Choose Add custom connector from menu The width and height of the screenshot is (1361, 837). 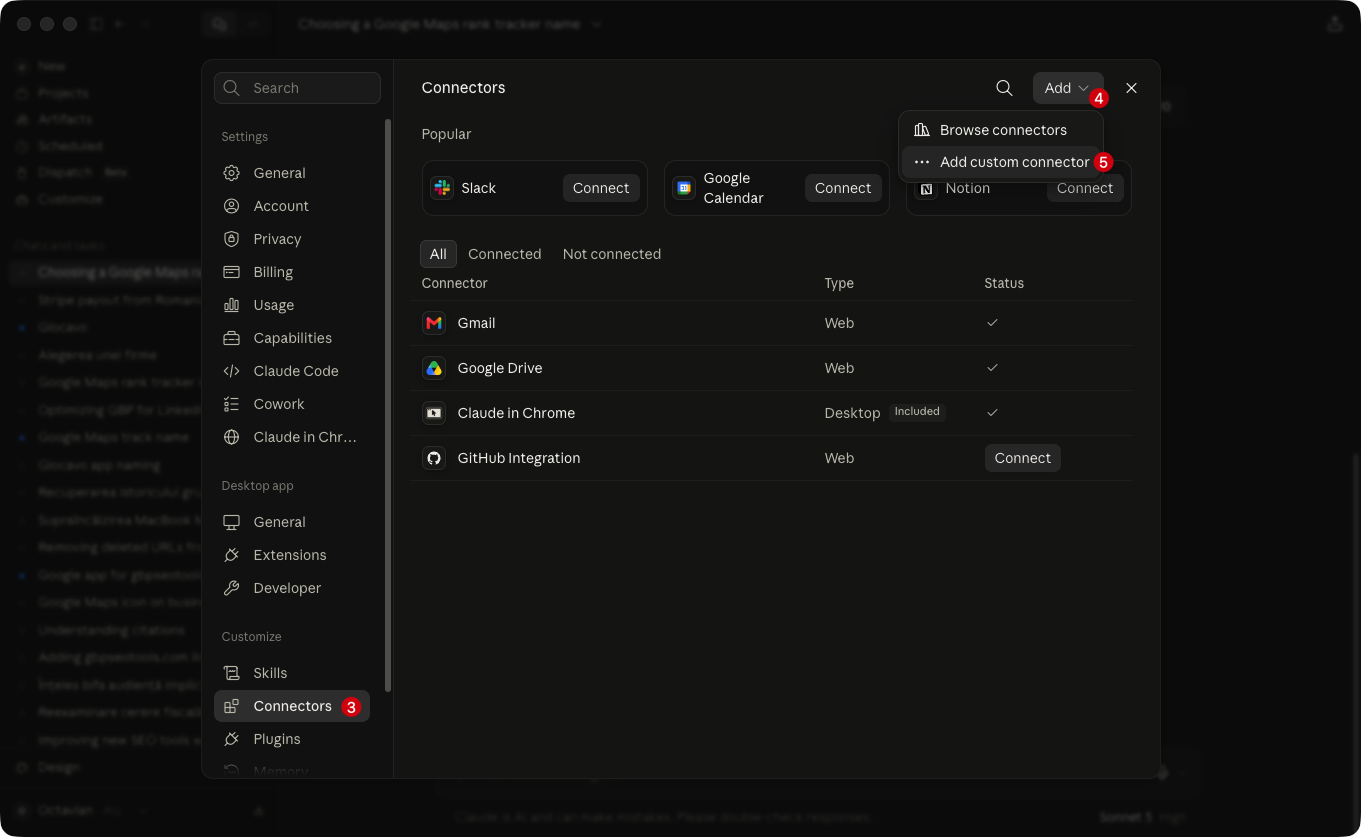(1001, 162)
